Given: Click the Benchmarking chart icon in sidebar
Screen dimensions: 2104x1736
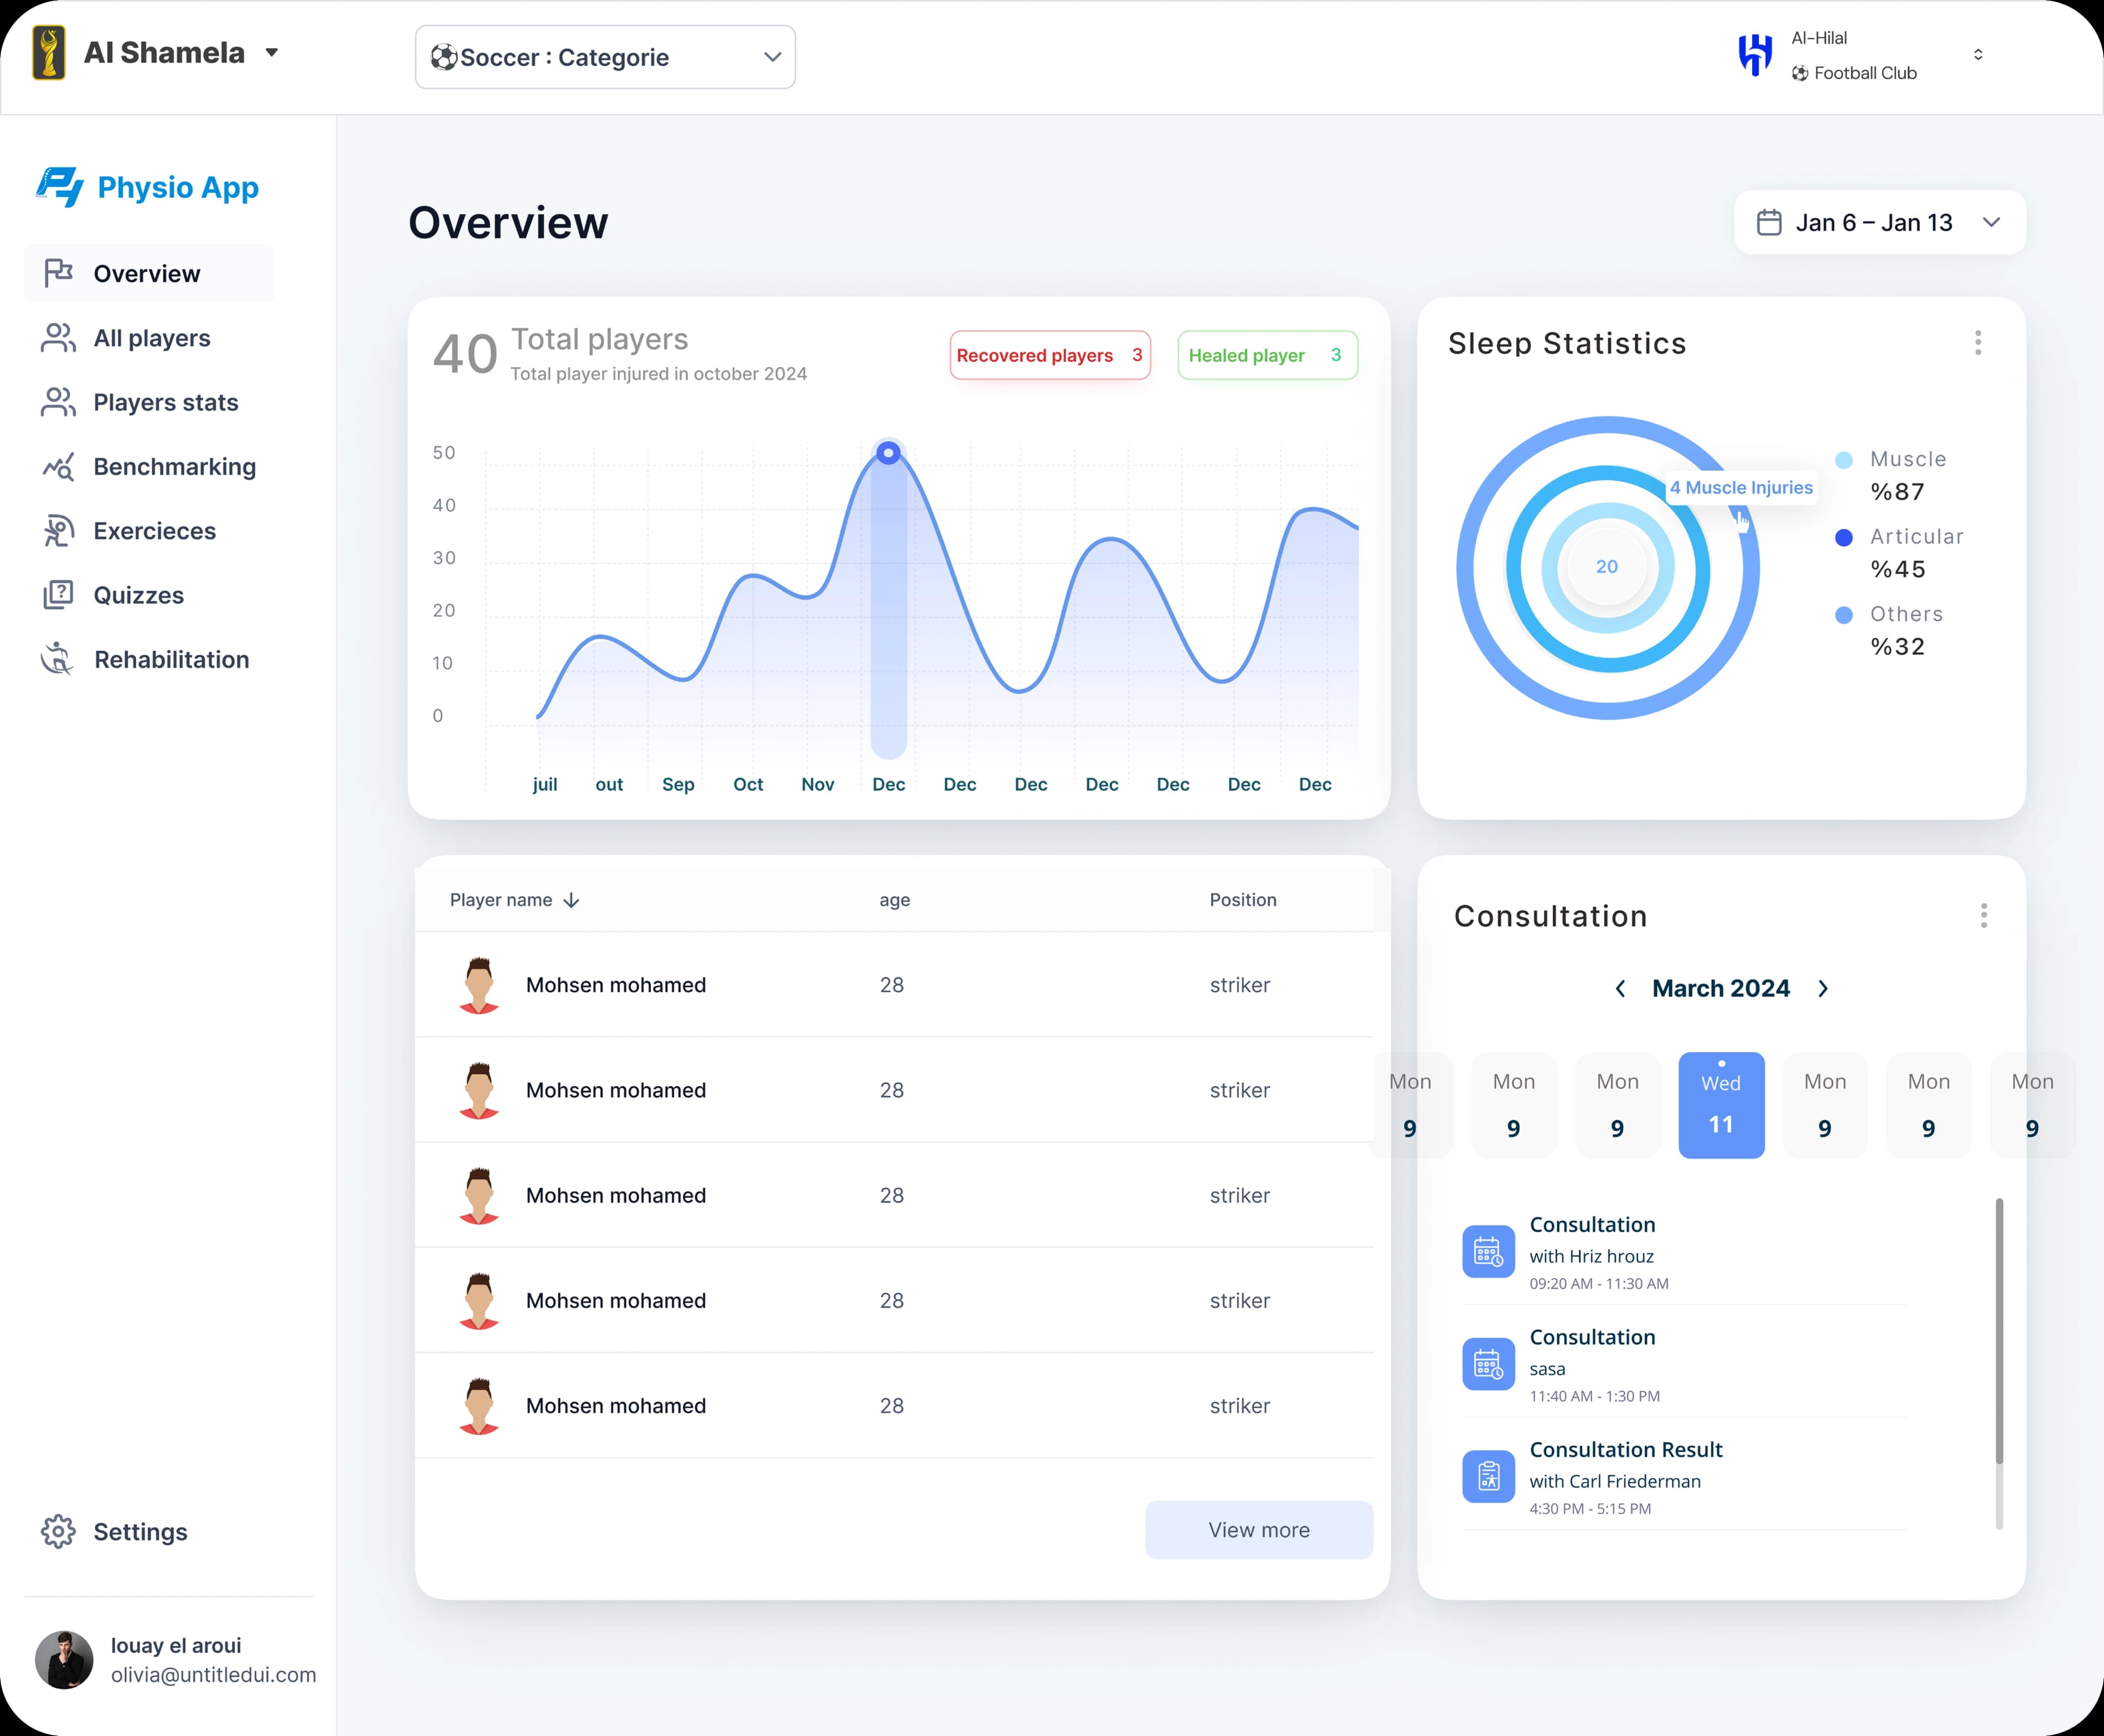Looking at the screenshot, I should pos(58,467).
